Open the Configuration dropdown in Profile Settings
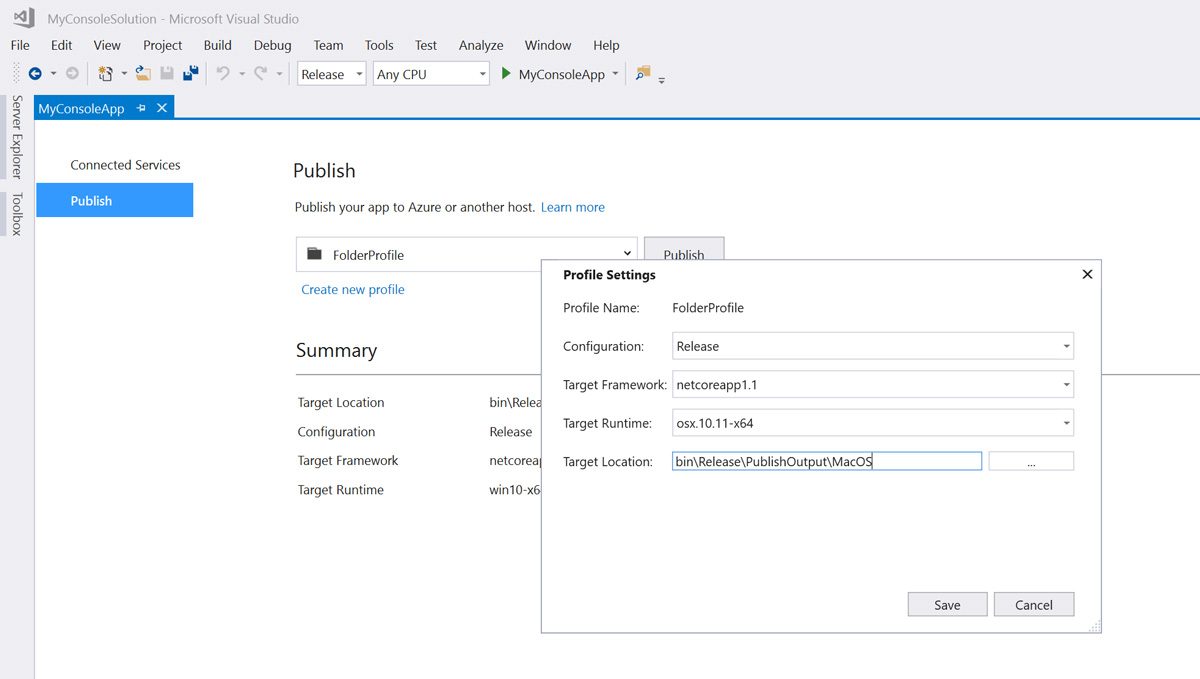The width and height of the screenshot is (1200, 679). click(x=1066, y=347)
